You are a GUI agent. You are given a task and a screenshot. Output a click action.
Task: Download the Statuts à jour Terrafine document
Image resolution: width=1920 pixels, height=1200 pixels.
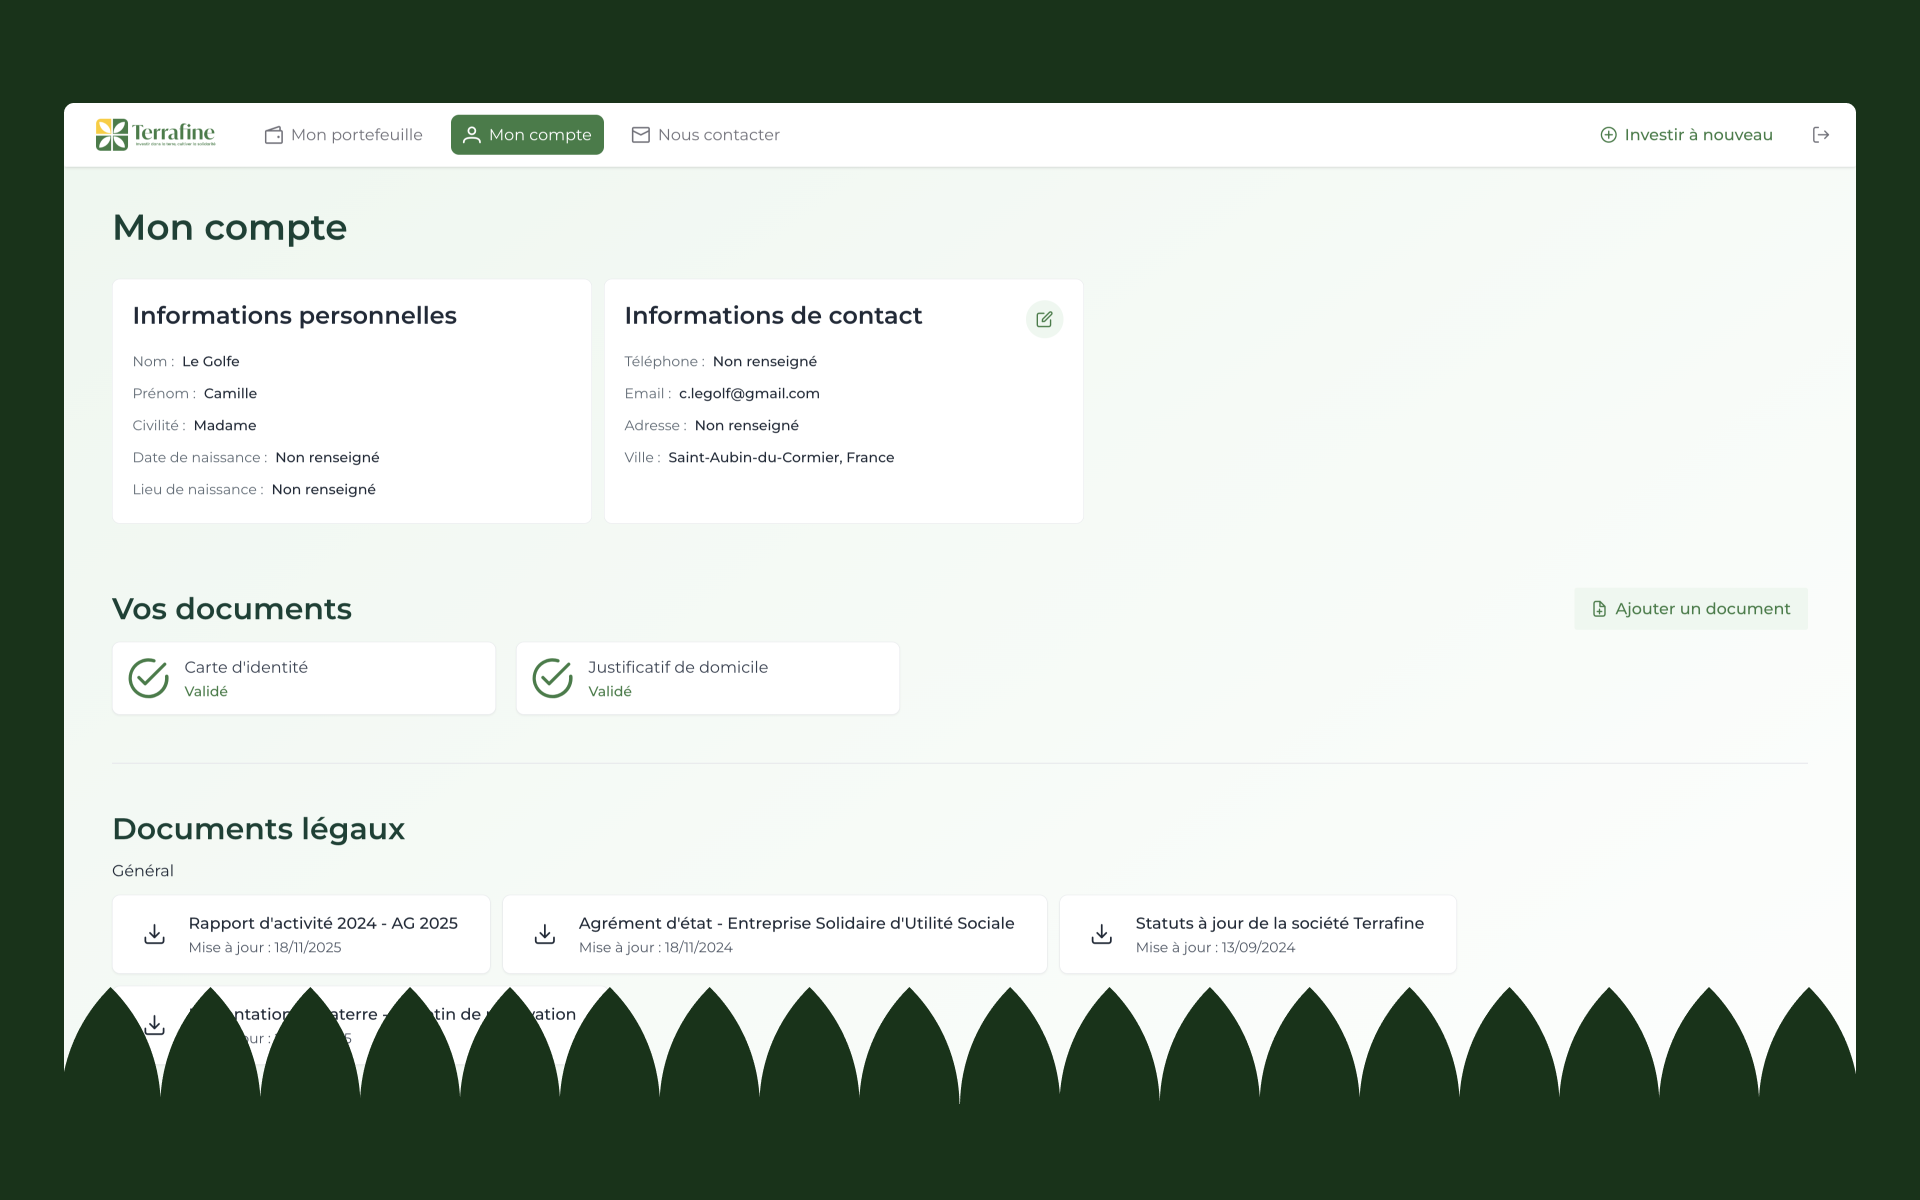pos(1279,924)
